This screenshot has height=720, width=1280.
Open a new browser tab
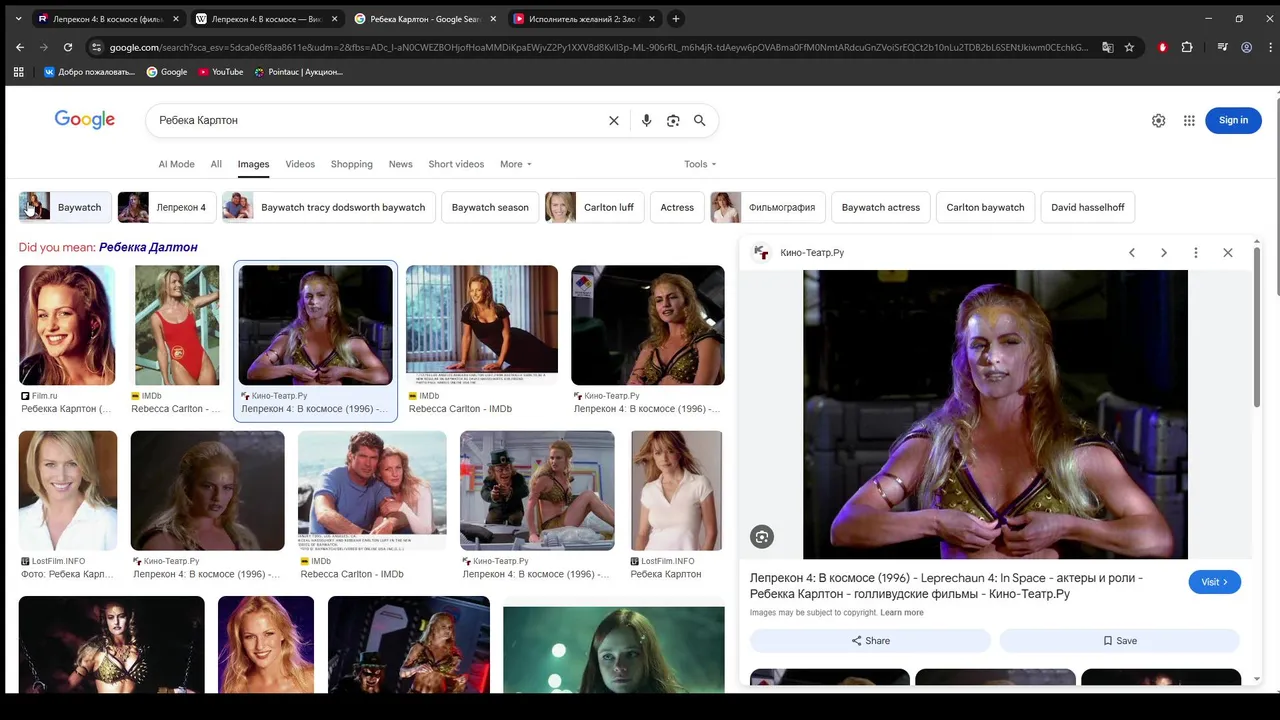pyautogui.click(x=676, y=18)
